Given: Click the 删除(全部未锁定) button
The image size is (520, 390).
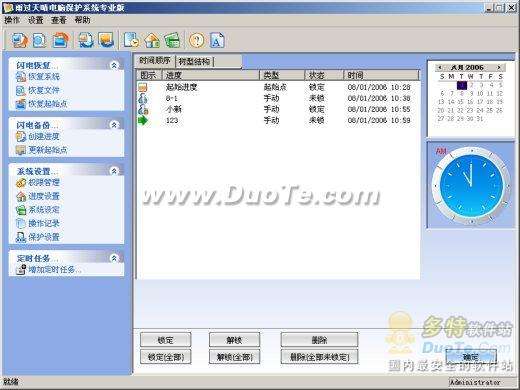Looking at the screenshot, I should (319, 357).
